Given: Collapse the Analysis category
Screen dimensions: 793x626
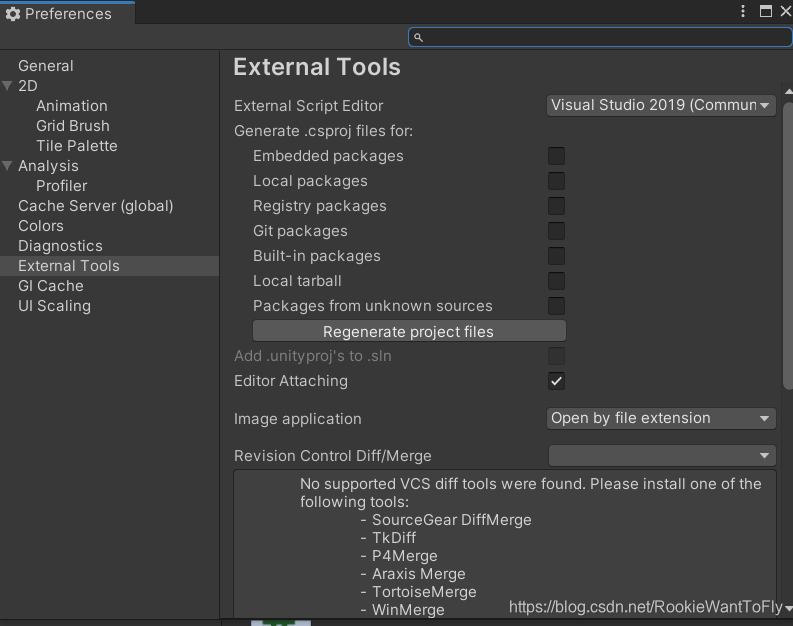Looking at the screenshot, I should [x=7, y=166].
